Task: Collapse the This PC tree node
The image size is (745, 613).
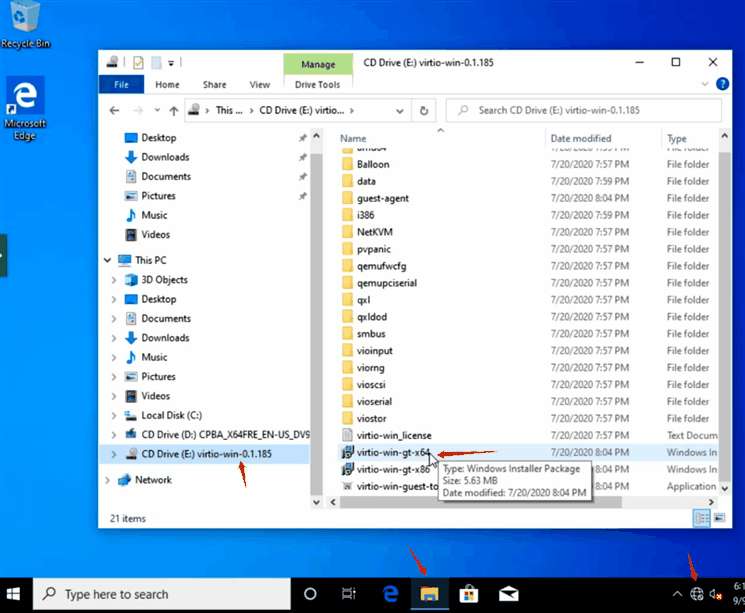Action: [x=107, y=260]
